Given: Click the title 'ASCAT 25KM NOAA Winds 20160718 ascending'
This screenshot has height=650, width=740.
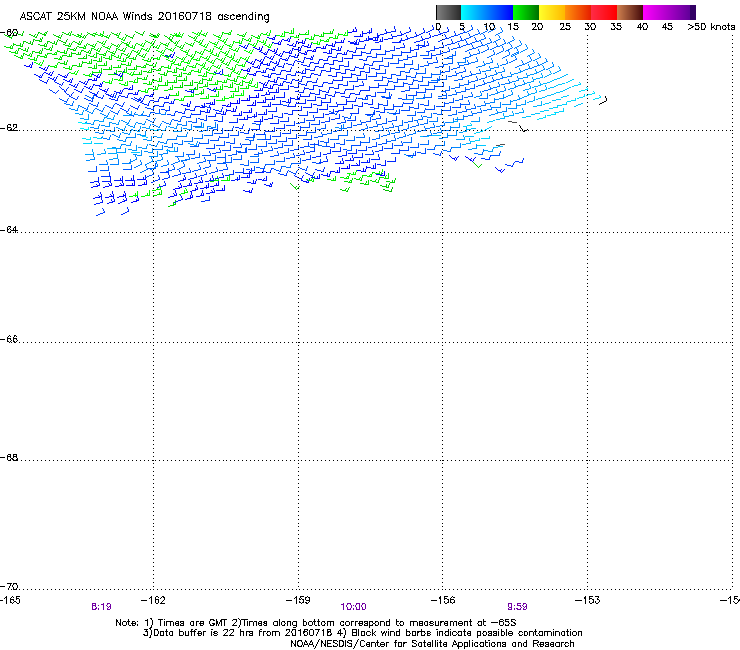Looking at the screenshot, I should pos(144,17).
